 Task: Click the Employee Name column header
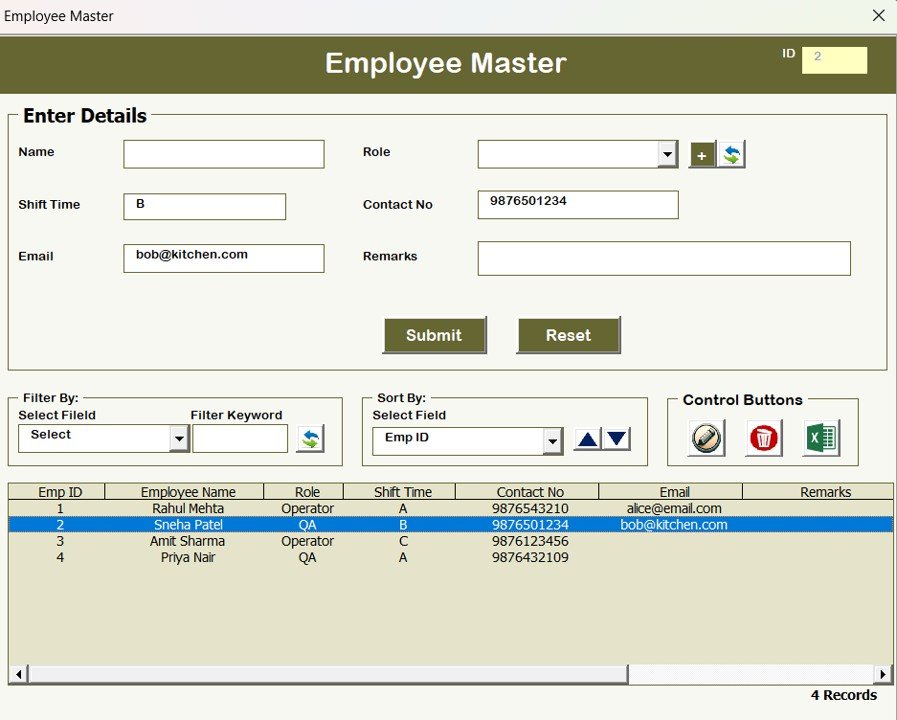click(186, 491)
